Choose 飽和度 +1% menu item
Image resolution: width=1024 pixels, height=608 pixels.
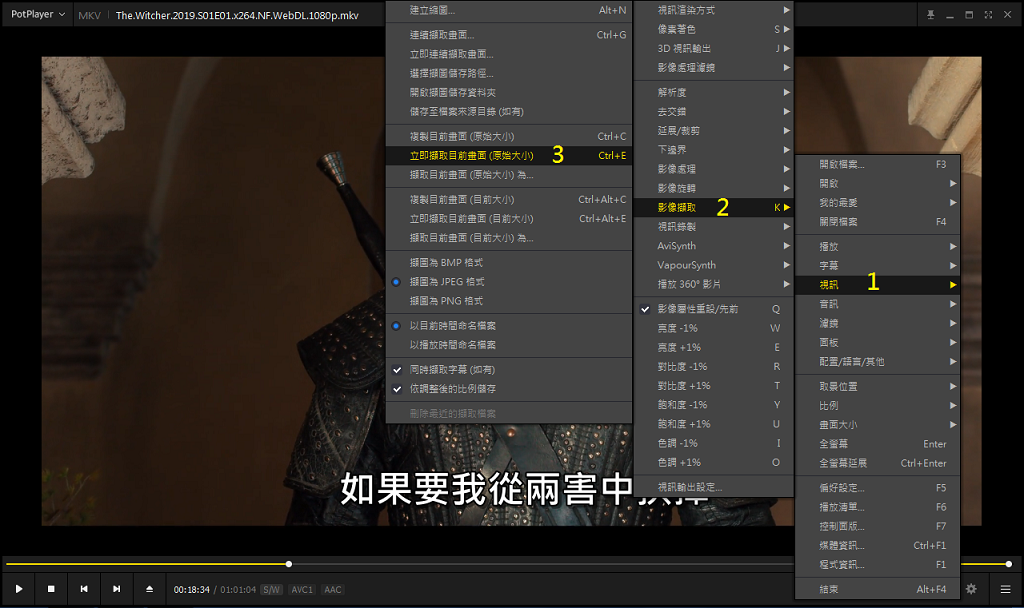pyautogui.click(x=714, y=424)
